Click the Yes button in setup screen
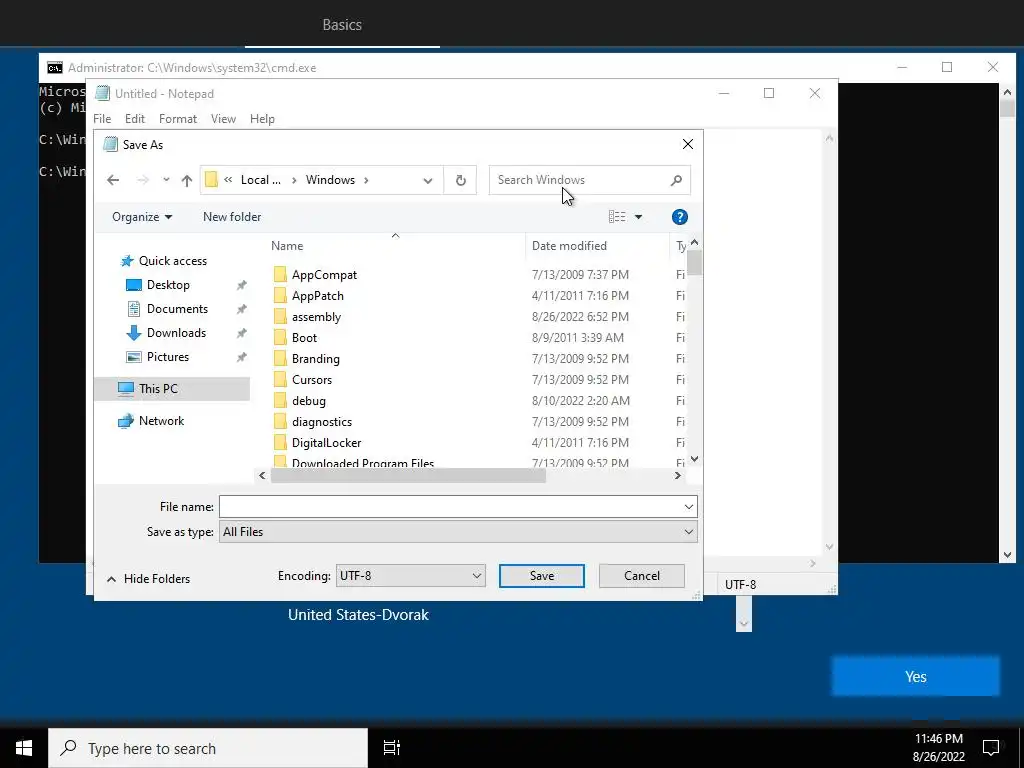The image size is (1024, 768). 916,677
